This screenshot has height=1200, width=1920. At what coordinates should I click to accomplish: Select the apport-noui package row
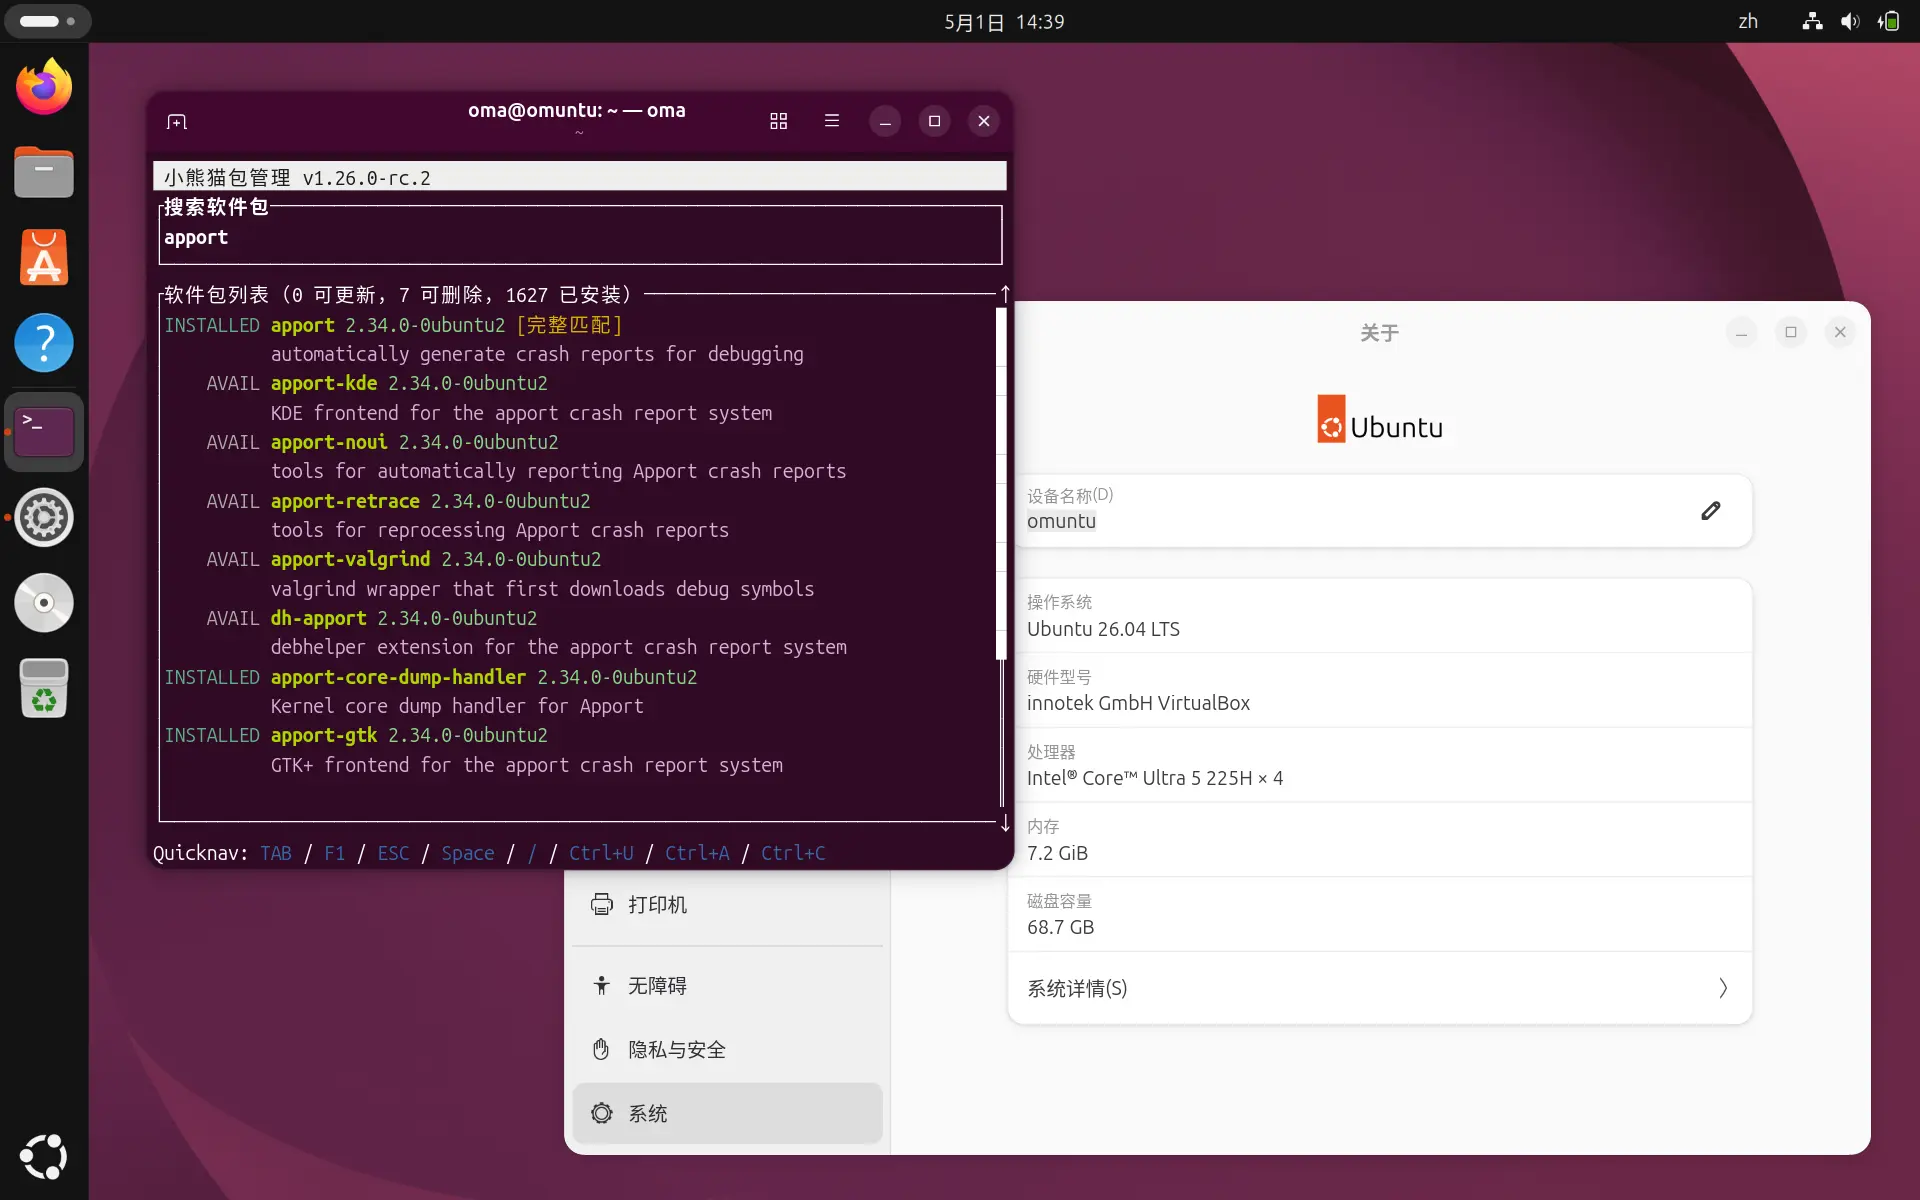coord(580,456)
